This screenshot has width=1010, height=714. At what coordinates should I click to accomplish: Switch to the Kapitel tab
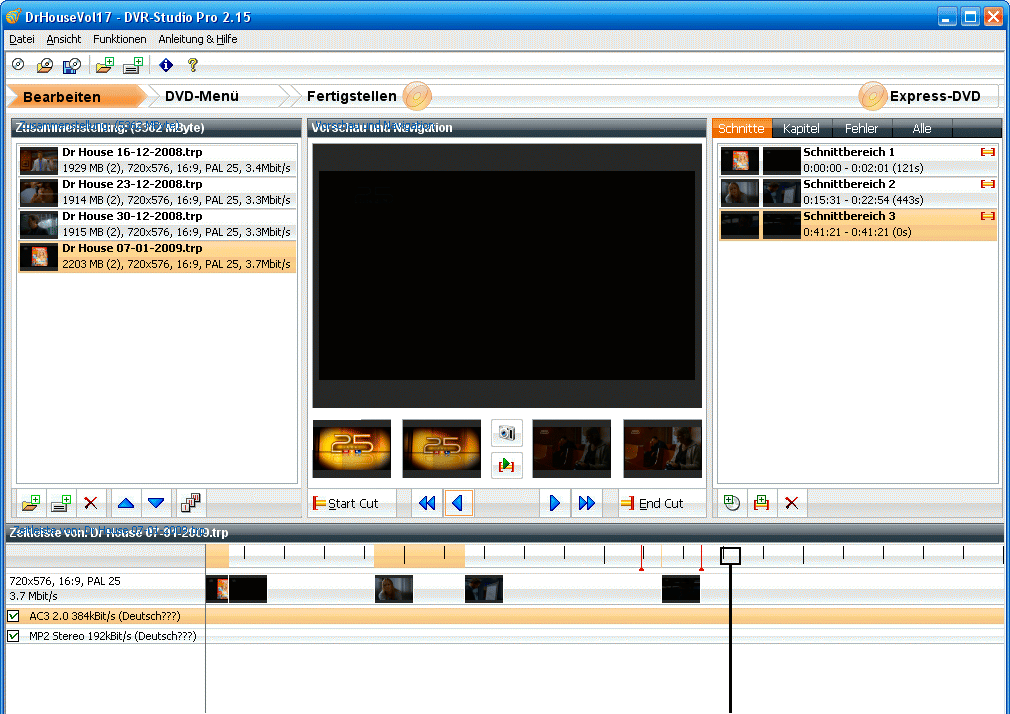coord(801,129)
